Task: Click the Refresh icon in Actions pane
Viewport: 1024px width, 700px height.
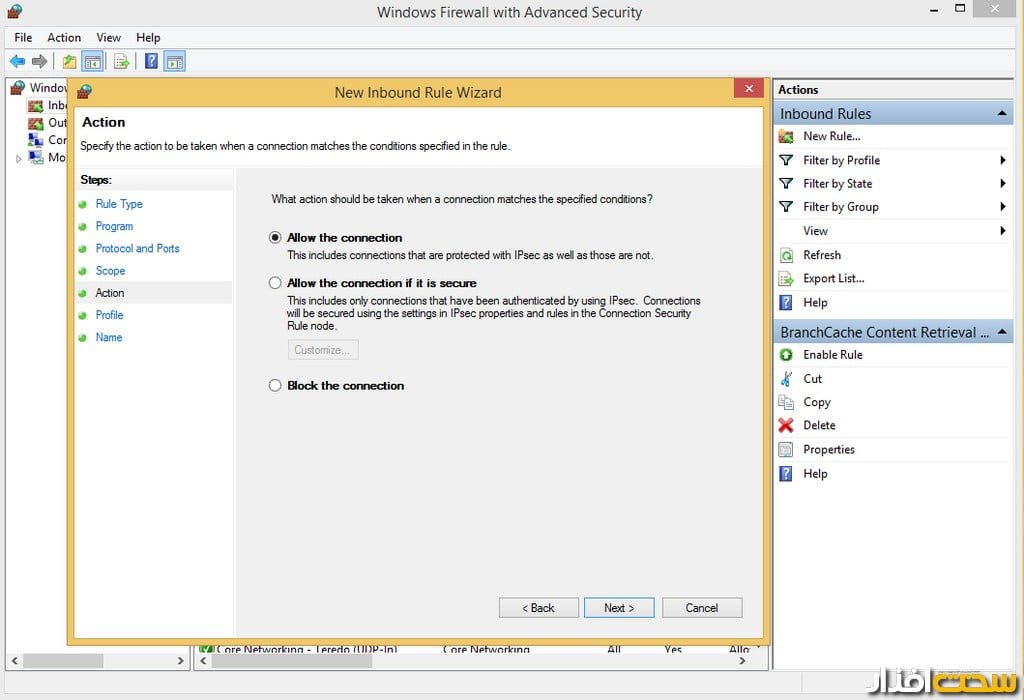Action: [786, 255]
